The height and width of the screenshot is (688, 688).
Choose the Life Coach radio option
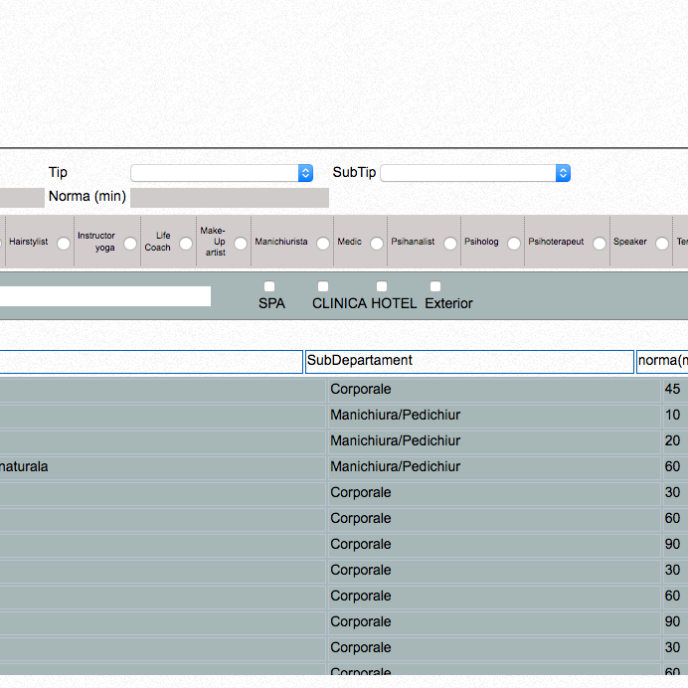coord(186,243)
